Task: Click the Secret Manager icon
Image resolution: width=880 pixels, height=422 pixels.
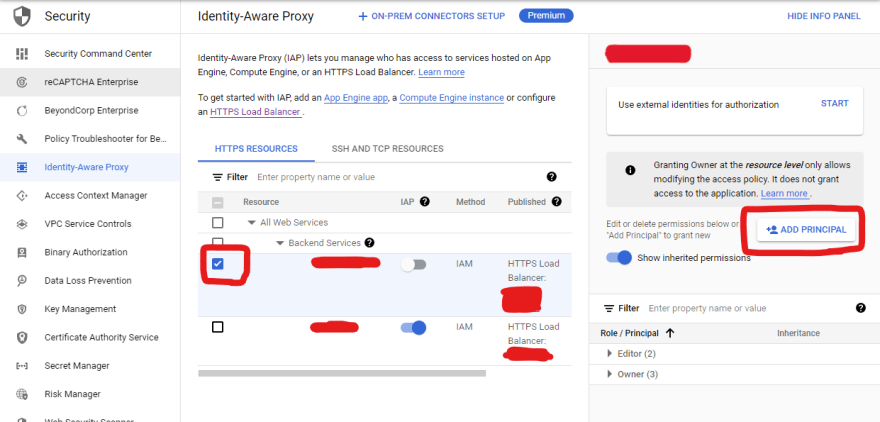Action: tap(22, 366)
